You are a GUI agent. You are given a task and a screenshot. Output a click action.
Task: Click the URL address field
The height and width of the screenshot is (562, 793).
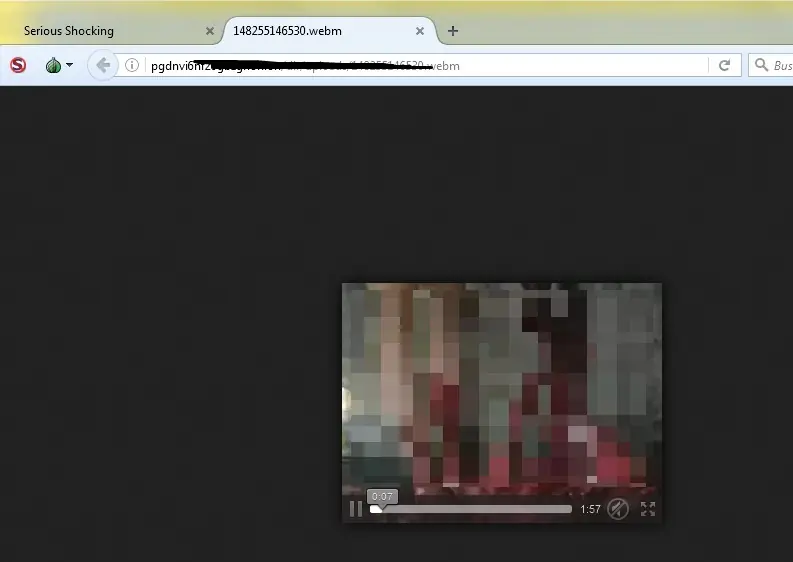click(x=427, y=65)
